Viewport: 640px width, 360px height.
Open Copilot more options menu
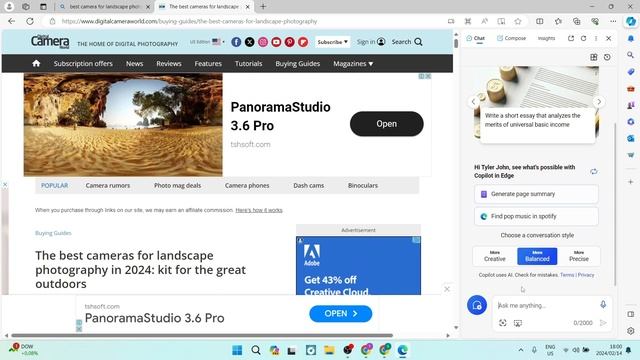click(596, 38)
